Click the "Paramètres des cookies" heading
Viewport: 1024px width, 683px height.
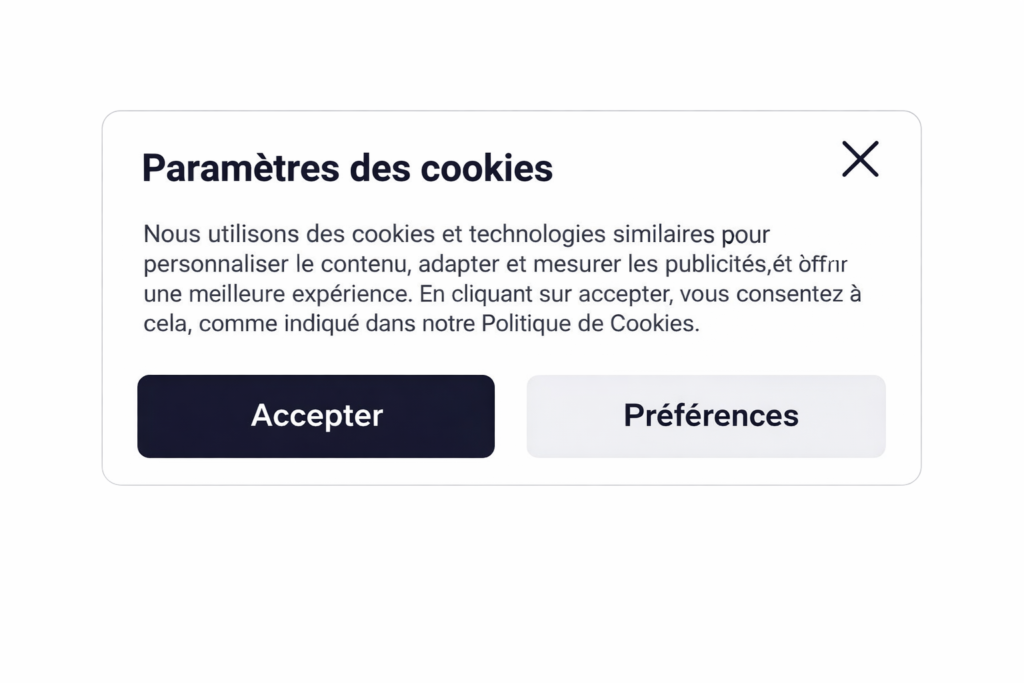pos(347,168)
